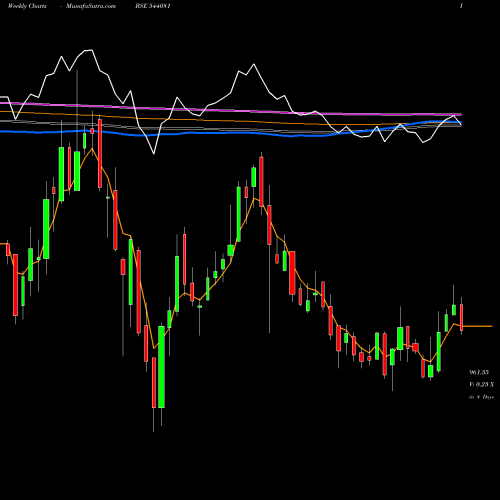Click the 'BSE 544084' symbol label
Viewport: 500px width, 500px height.
153,6
